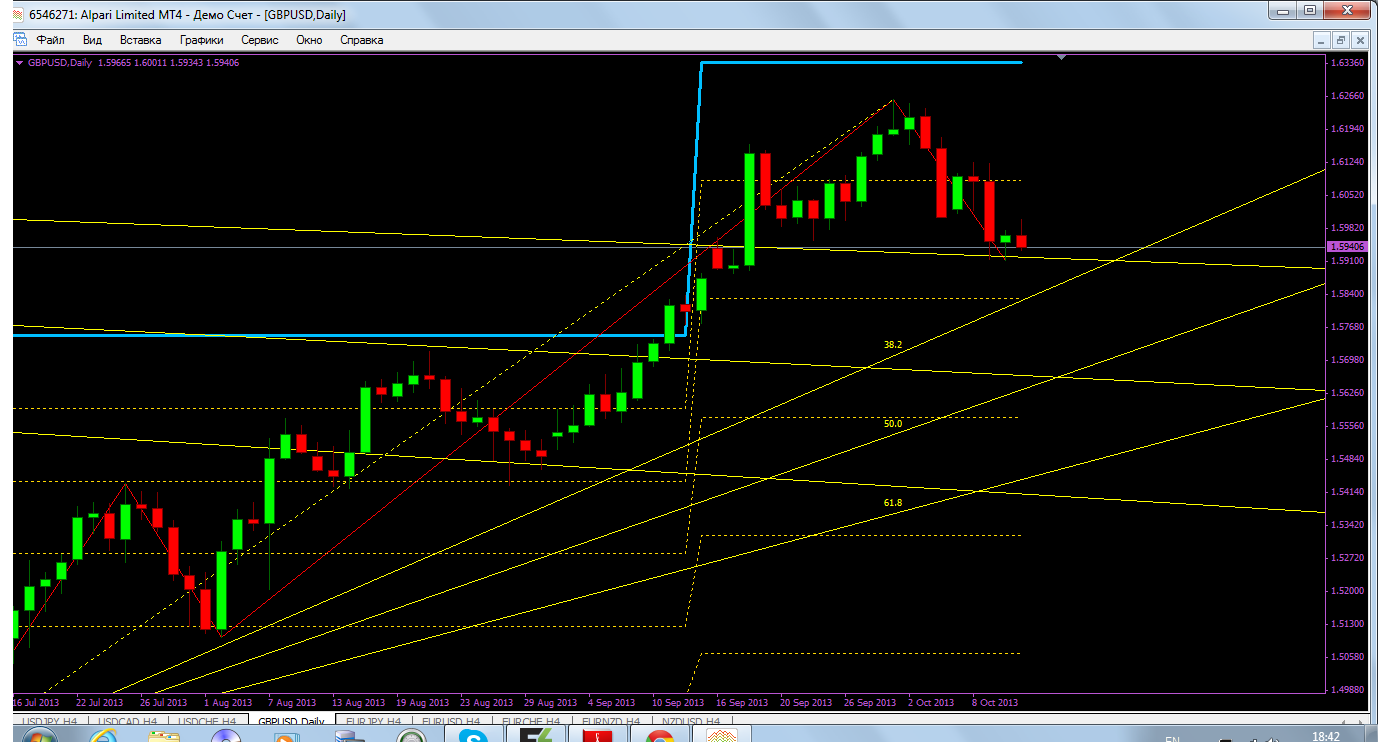
Task: Switch to the EURNZD,H4 chart tab
Action: pyautogui.click(x=611, y=721)
